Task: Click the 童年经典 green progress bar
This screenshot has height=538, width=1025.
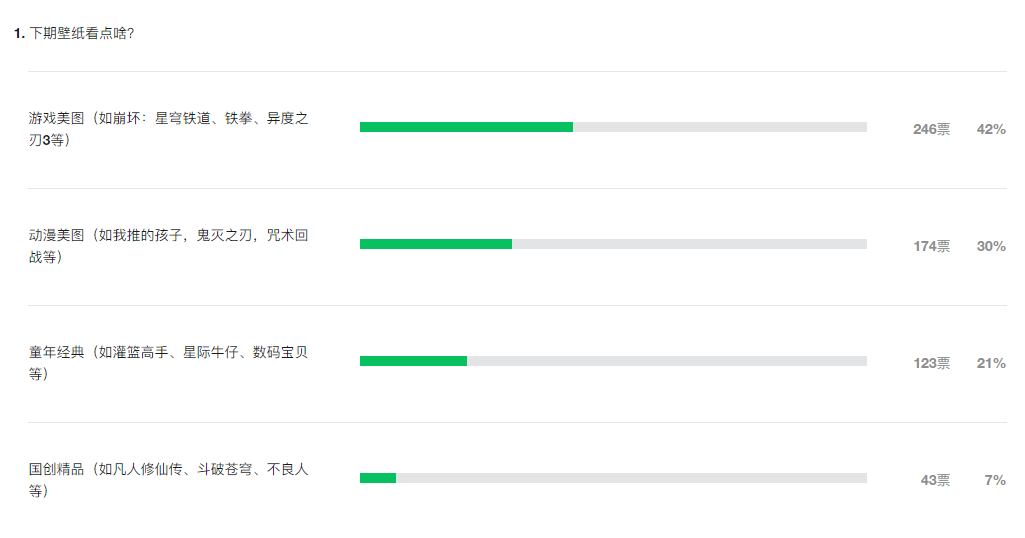Action: click(413, 361)
